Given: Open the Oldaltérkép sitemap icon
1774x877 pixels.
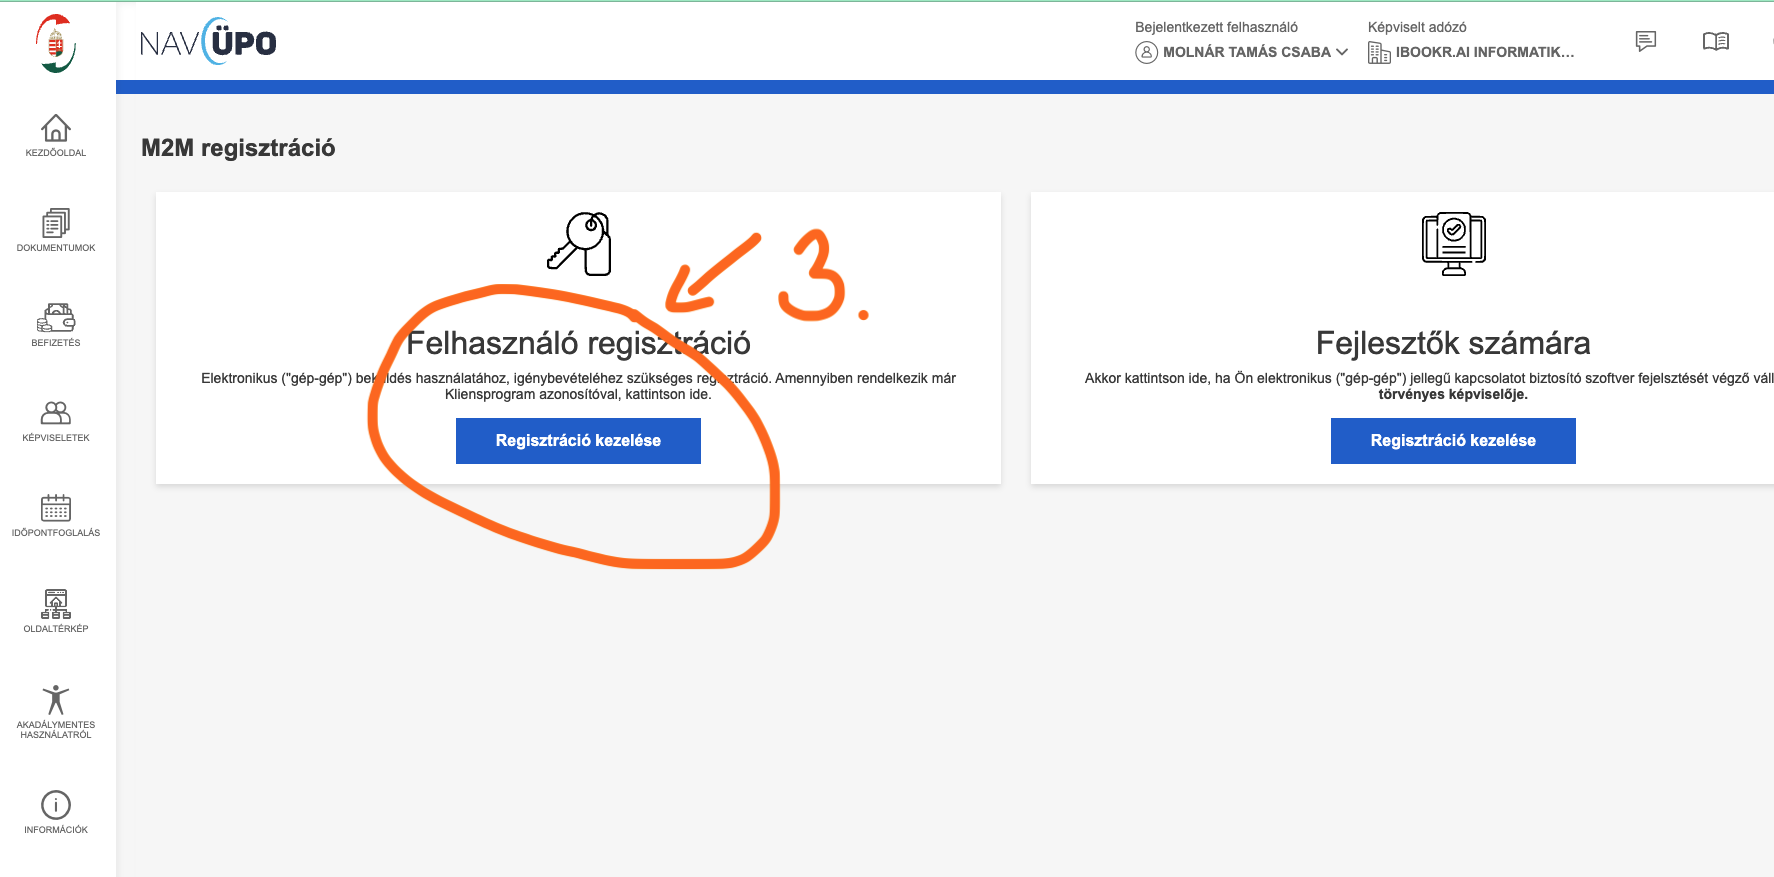Looking at the screenshot, I should pos(56,604).
